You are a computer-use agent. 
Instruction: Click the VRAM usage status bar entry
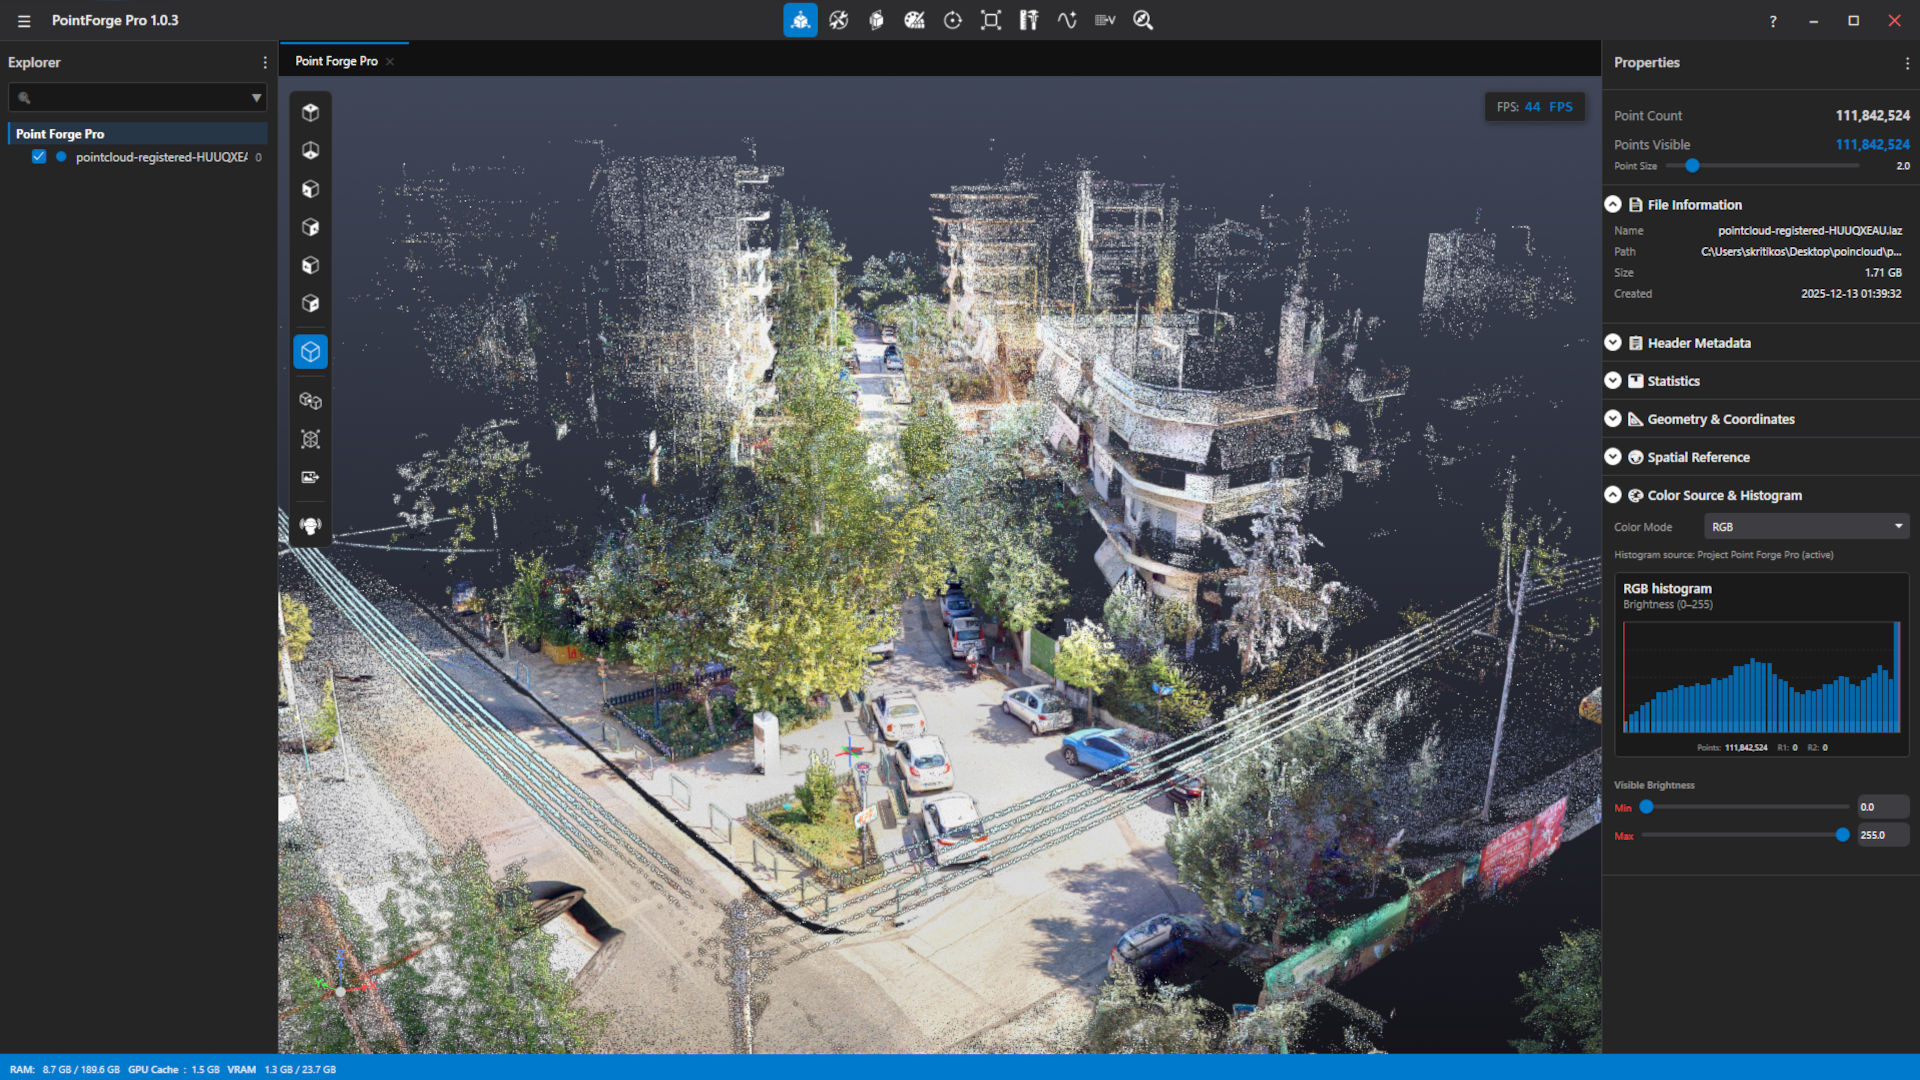click(282, 1070)
